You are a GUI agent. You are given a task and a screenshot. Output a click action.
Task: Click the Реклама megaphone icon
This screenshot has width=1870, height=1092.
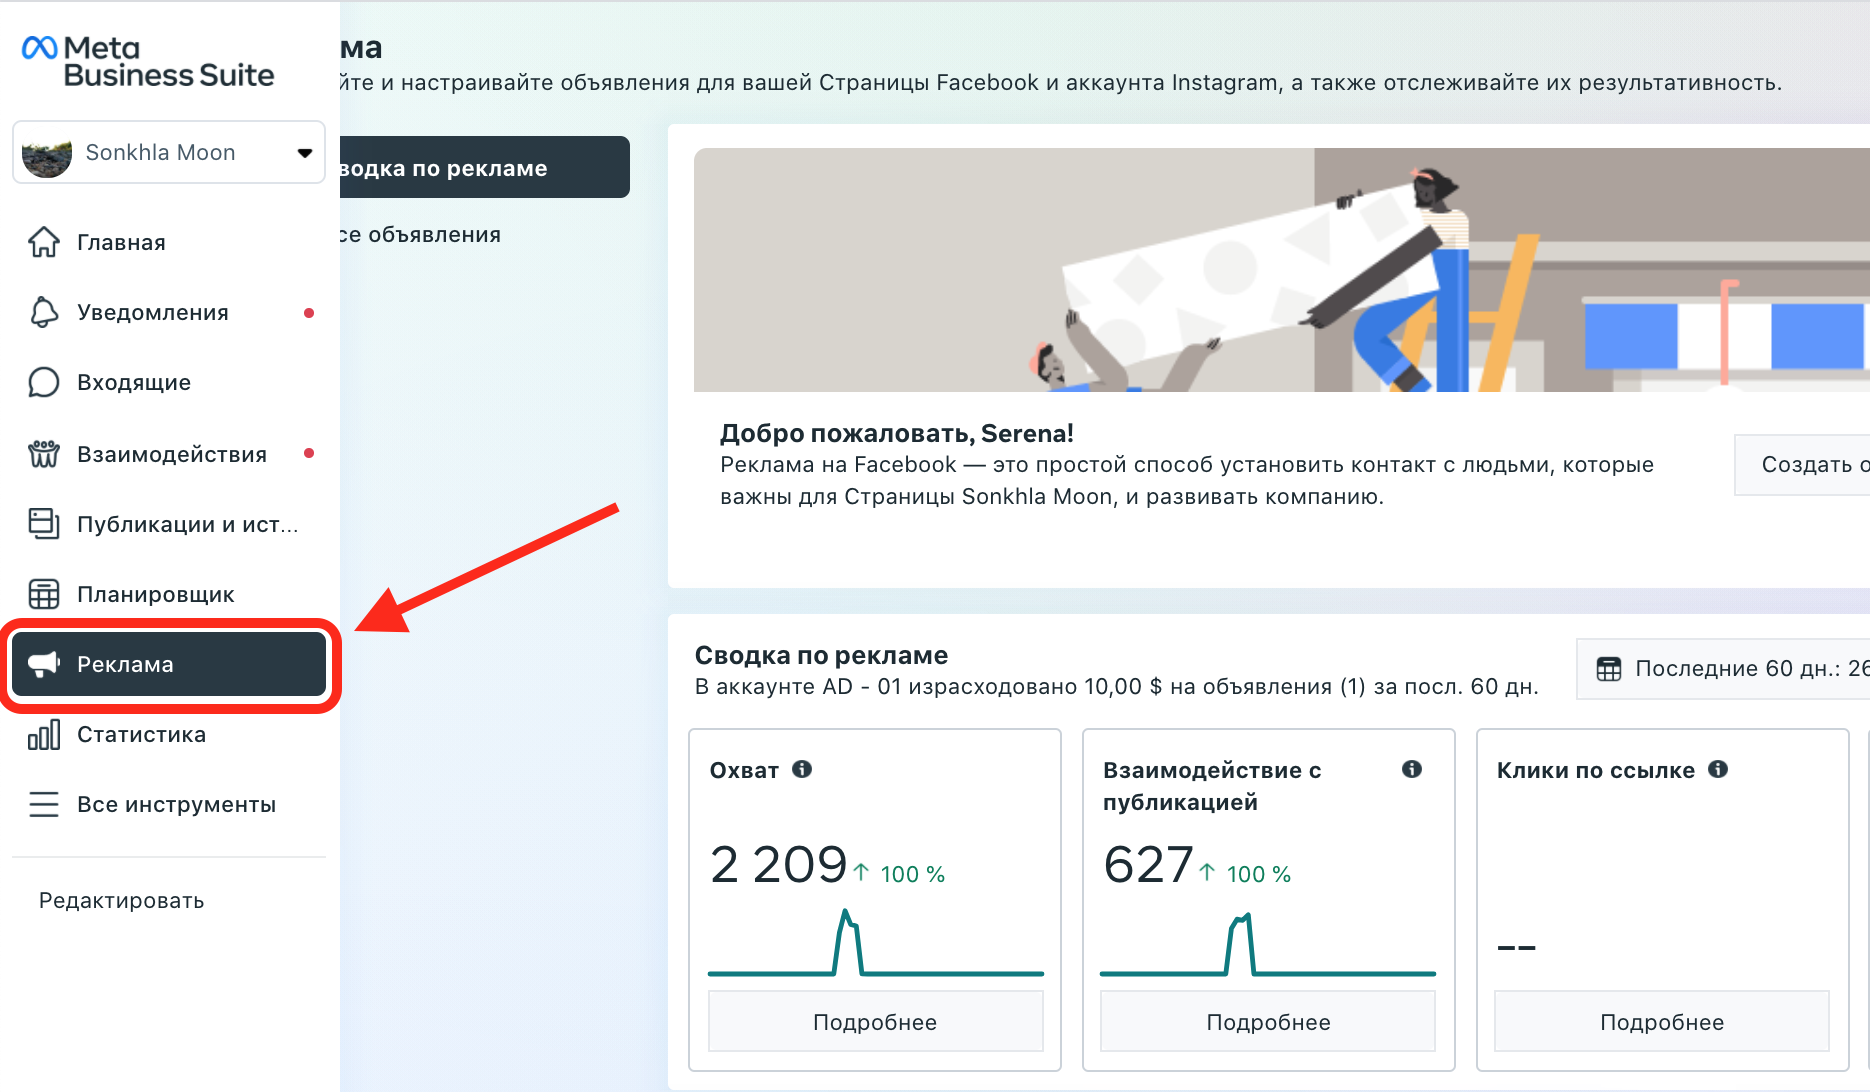tap(44, 664)
